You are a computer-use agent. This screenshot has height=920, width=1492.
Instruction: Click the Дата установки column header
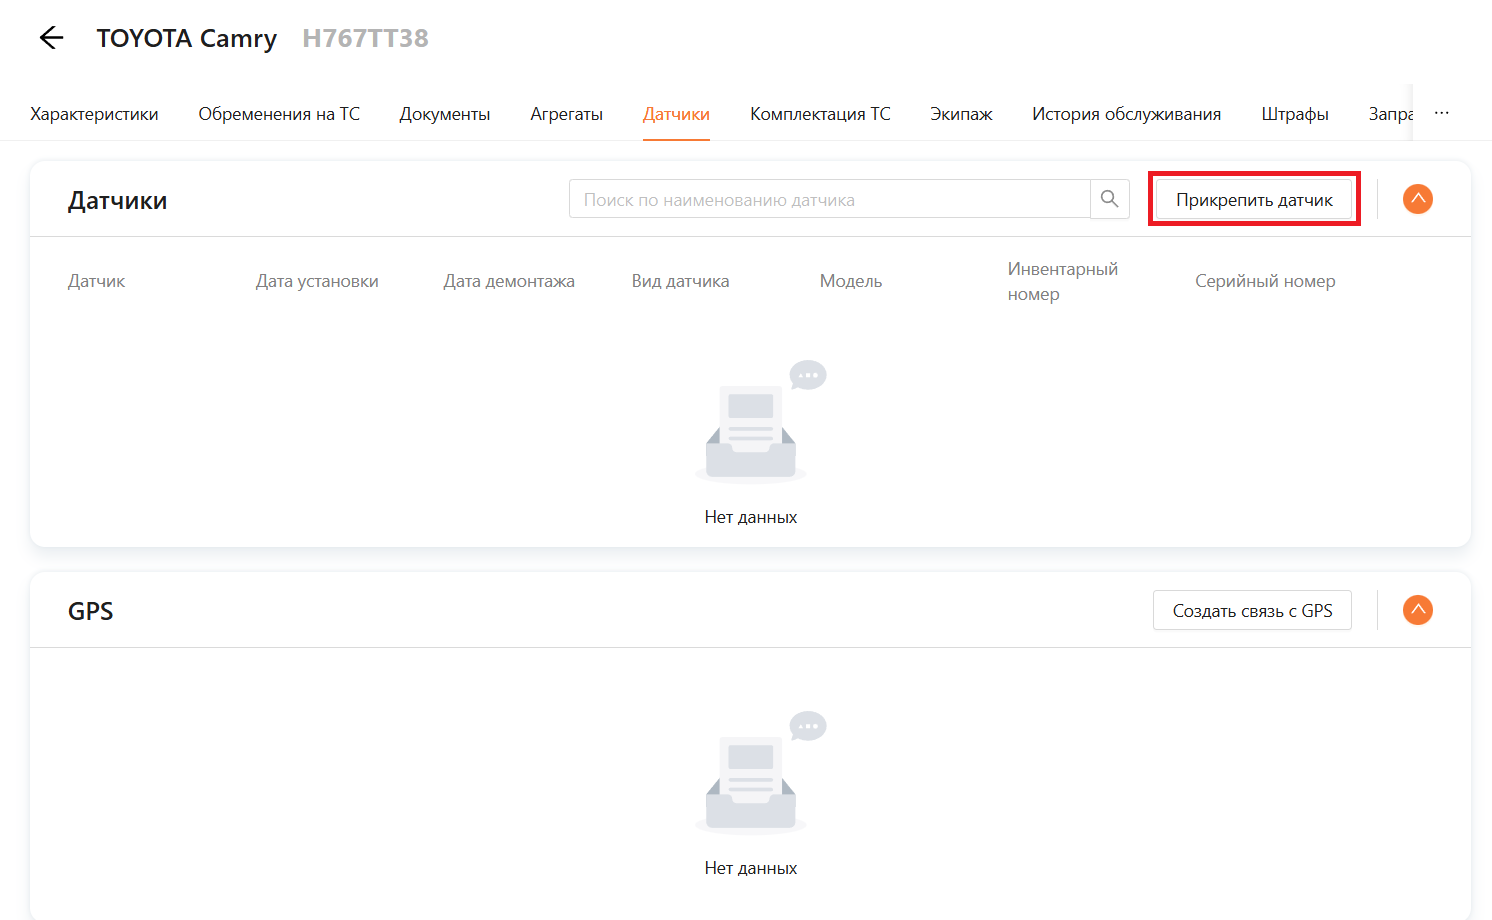pyautogui.click(x=317, y=281)
